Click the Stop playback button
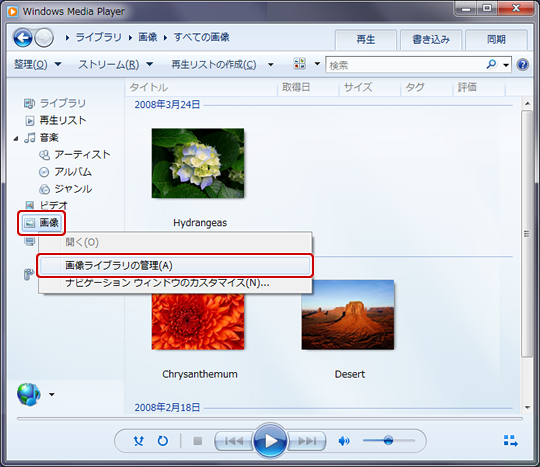Image resolution: width=540 pixels, height=467 pixels. pyautogui.click(x=197, y=441)
